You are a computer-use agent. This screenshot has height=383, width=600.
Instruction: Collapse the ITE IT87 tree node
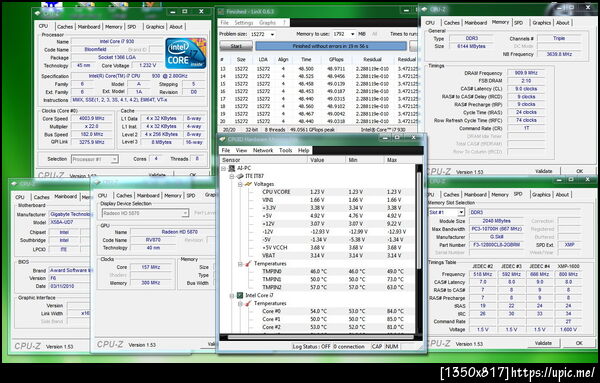pos(232,176)
